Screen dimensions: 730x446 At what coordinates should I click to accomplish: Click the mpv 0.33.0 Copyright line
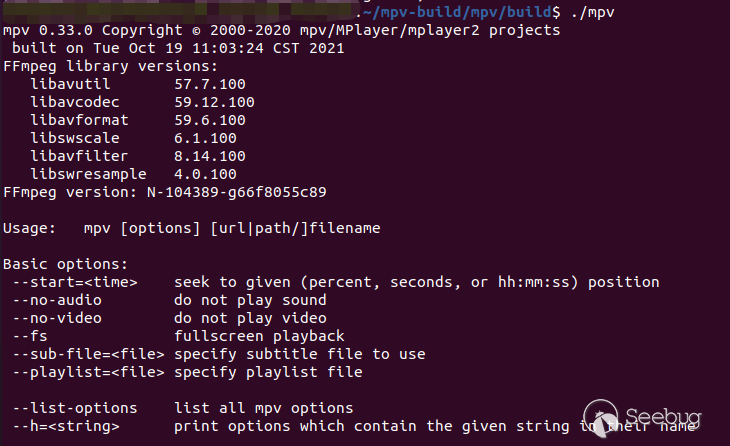click(281, 30)
